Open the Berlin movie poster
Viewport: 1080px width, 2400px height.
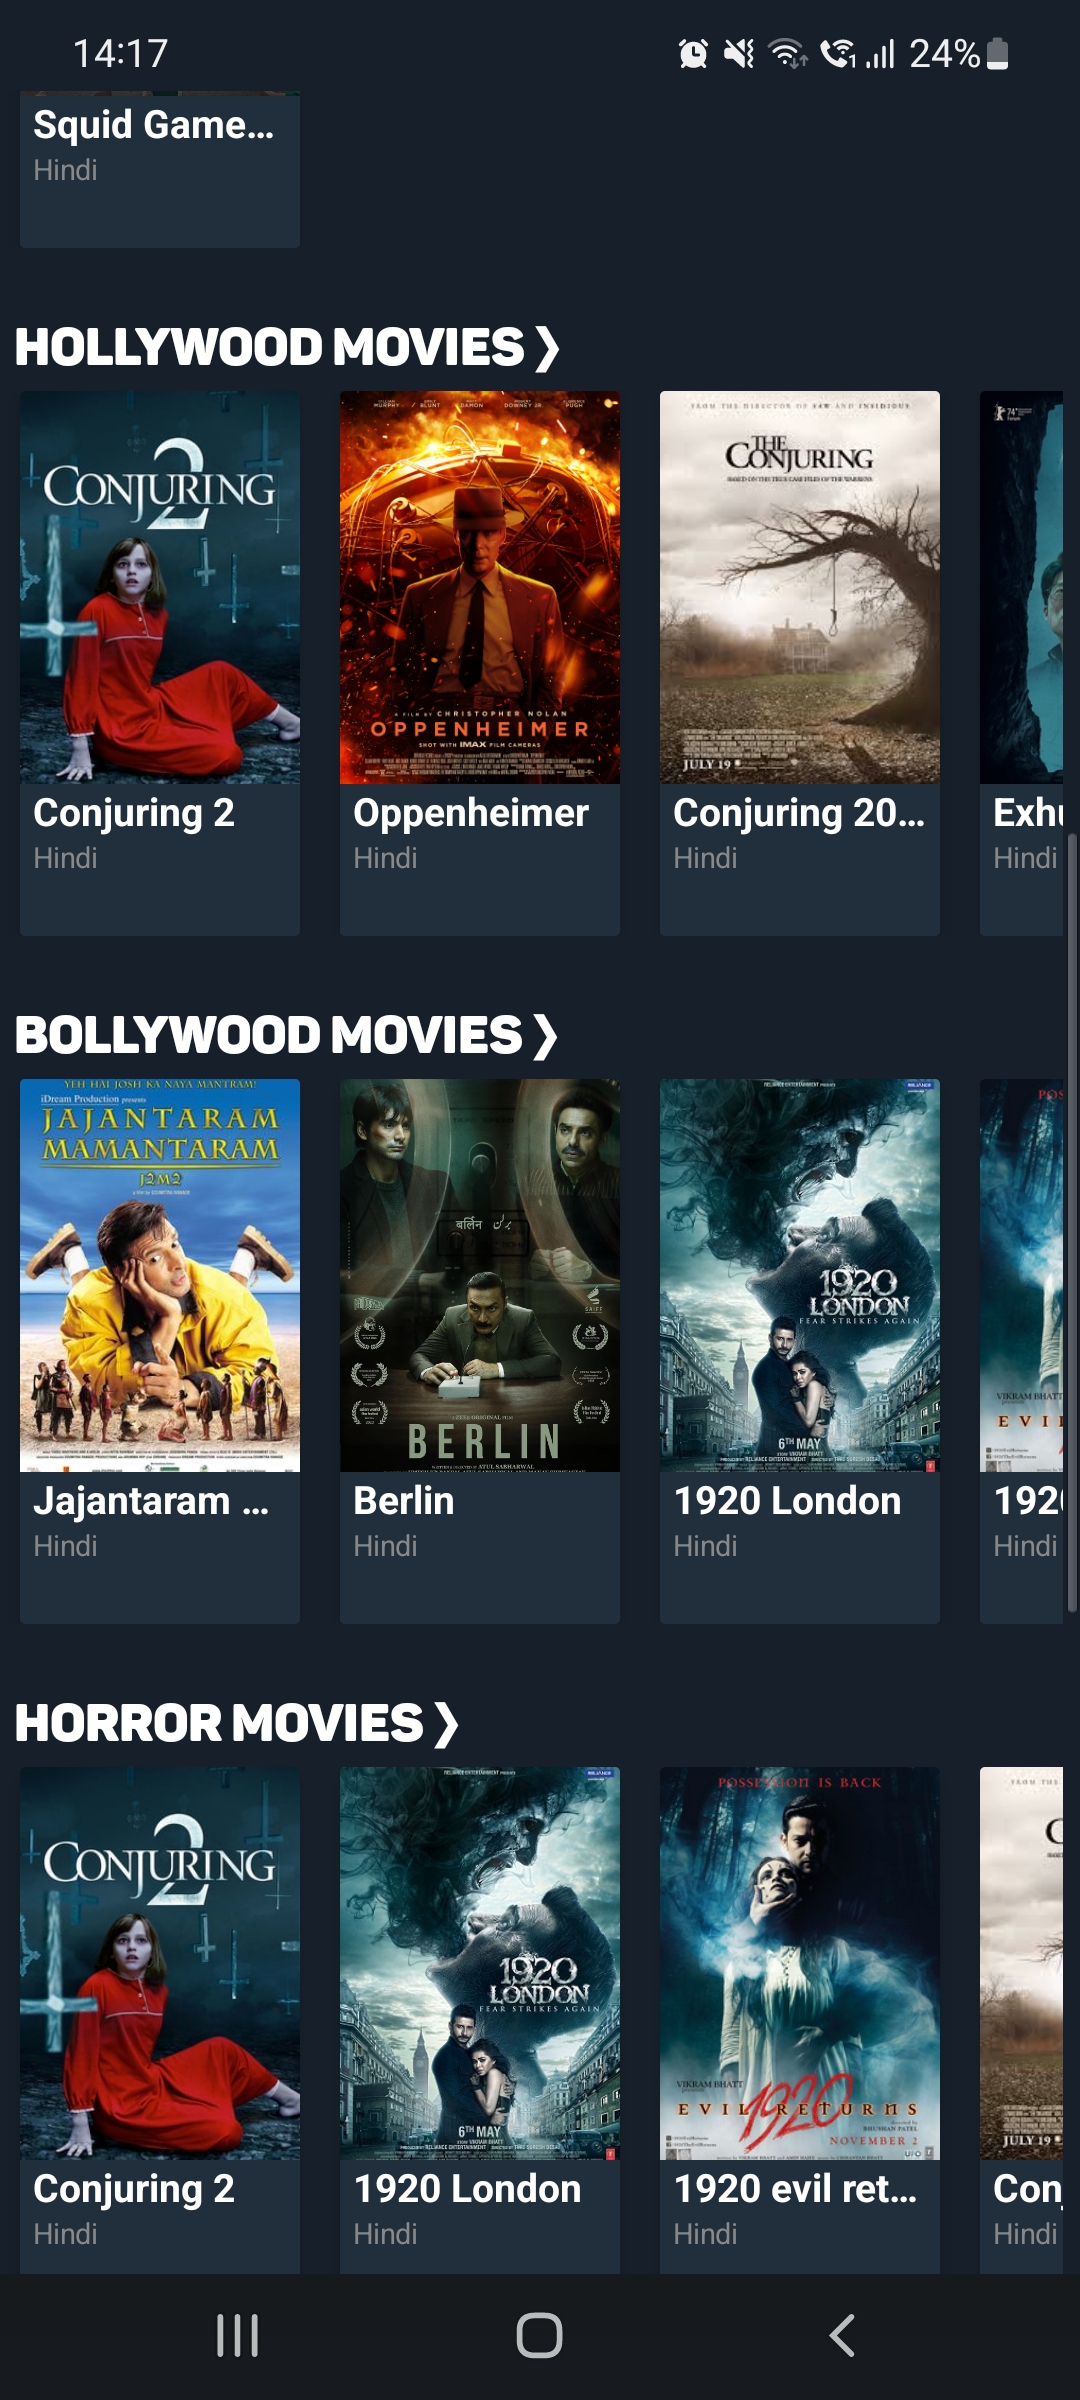[480, 1275]
